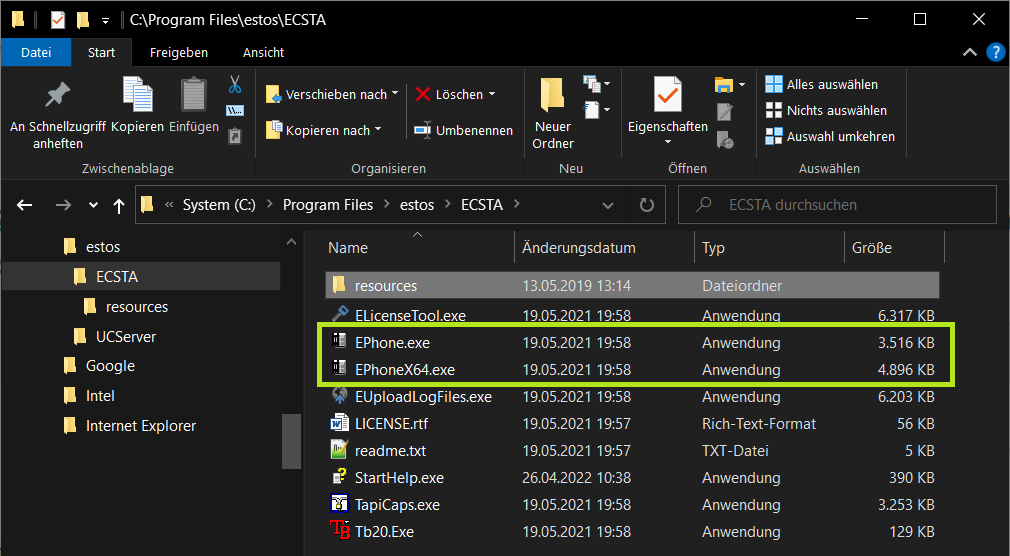Viewport: 1010px width, 556px height.
Task: Click the Umbenennen button
Action: pos(463,130)
